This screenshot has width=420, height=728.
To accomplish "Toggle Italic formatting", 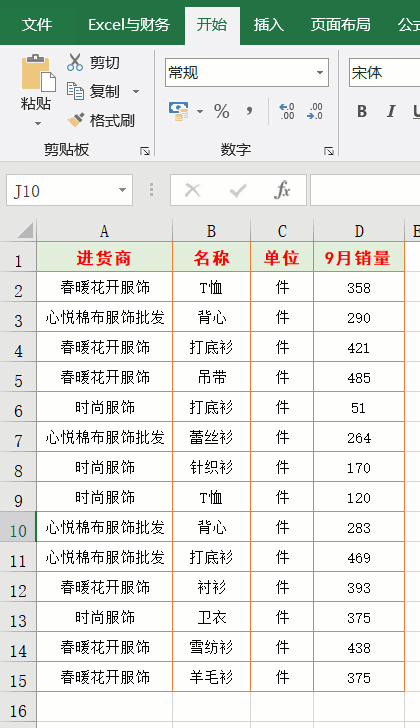I will click(x=391, y=111).
